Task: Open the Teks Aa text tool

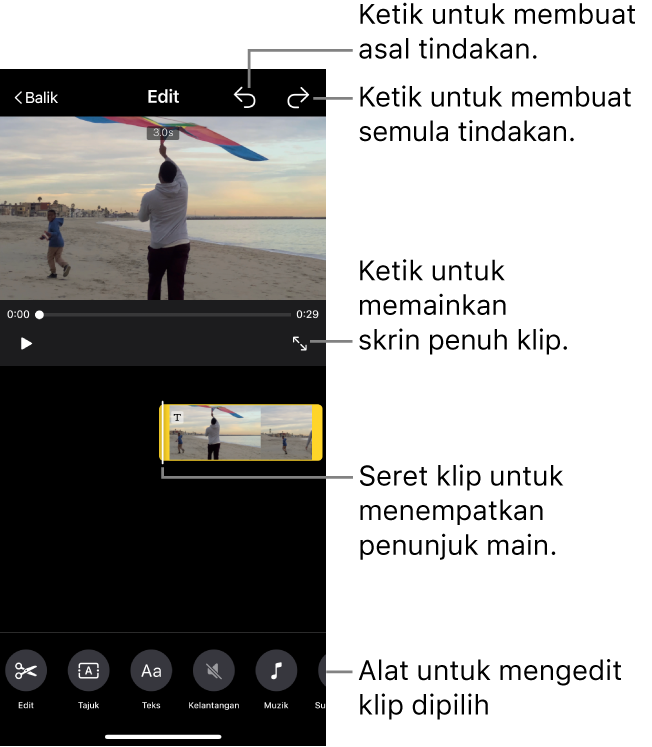Action: click(x=151, y=671)
